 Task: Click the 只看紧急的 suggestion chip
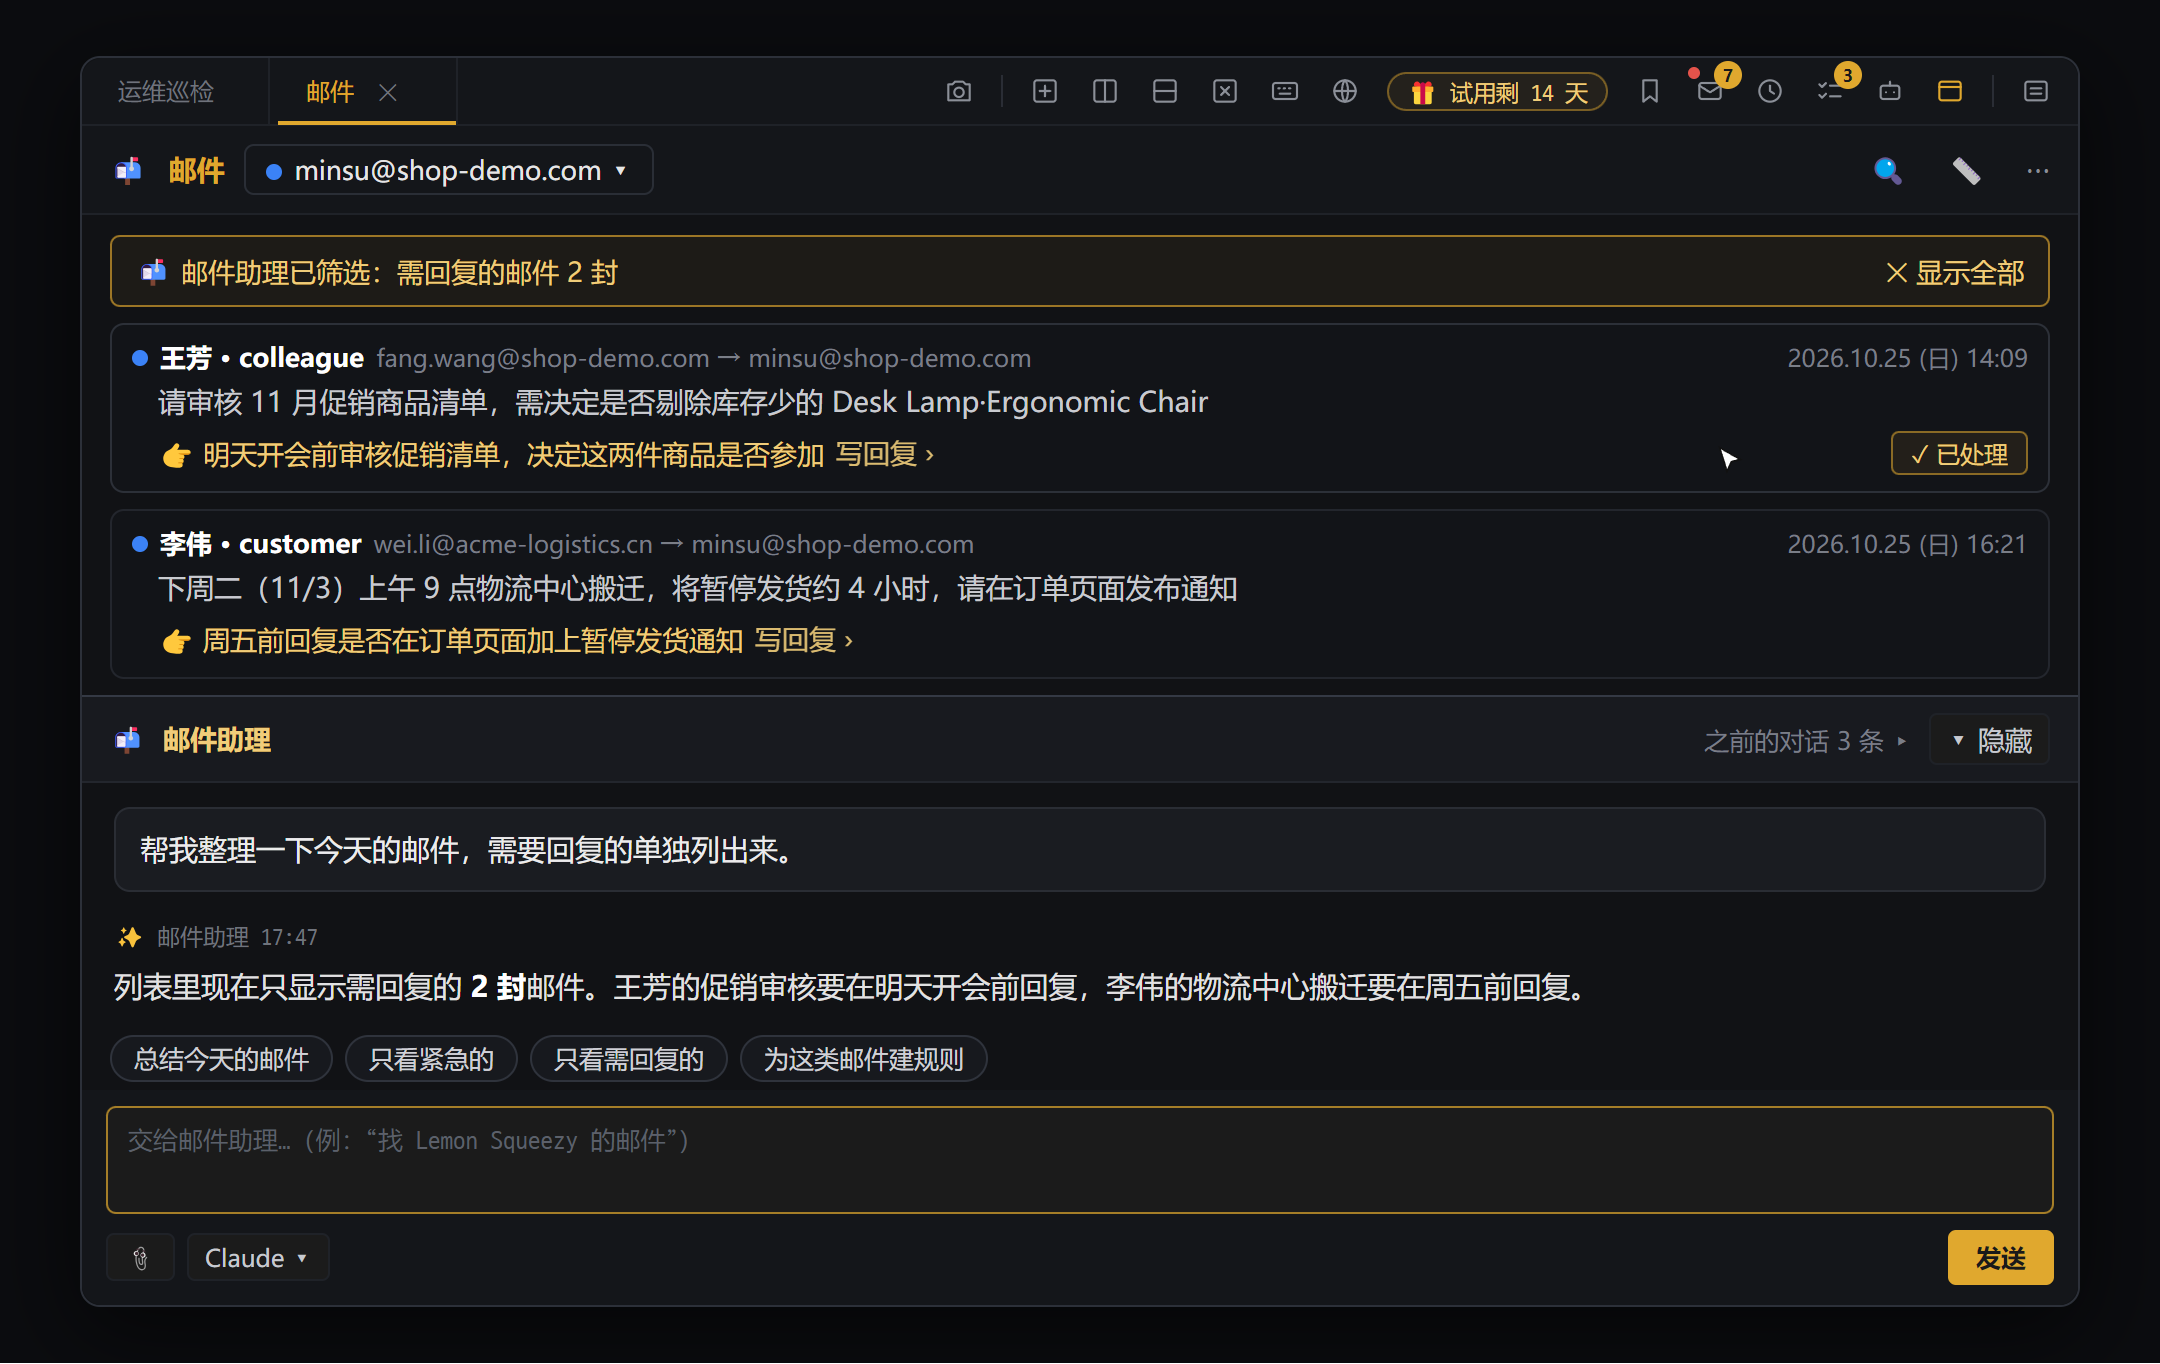431,1059
